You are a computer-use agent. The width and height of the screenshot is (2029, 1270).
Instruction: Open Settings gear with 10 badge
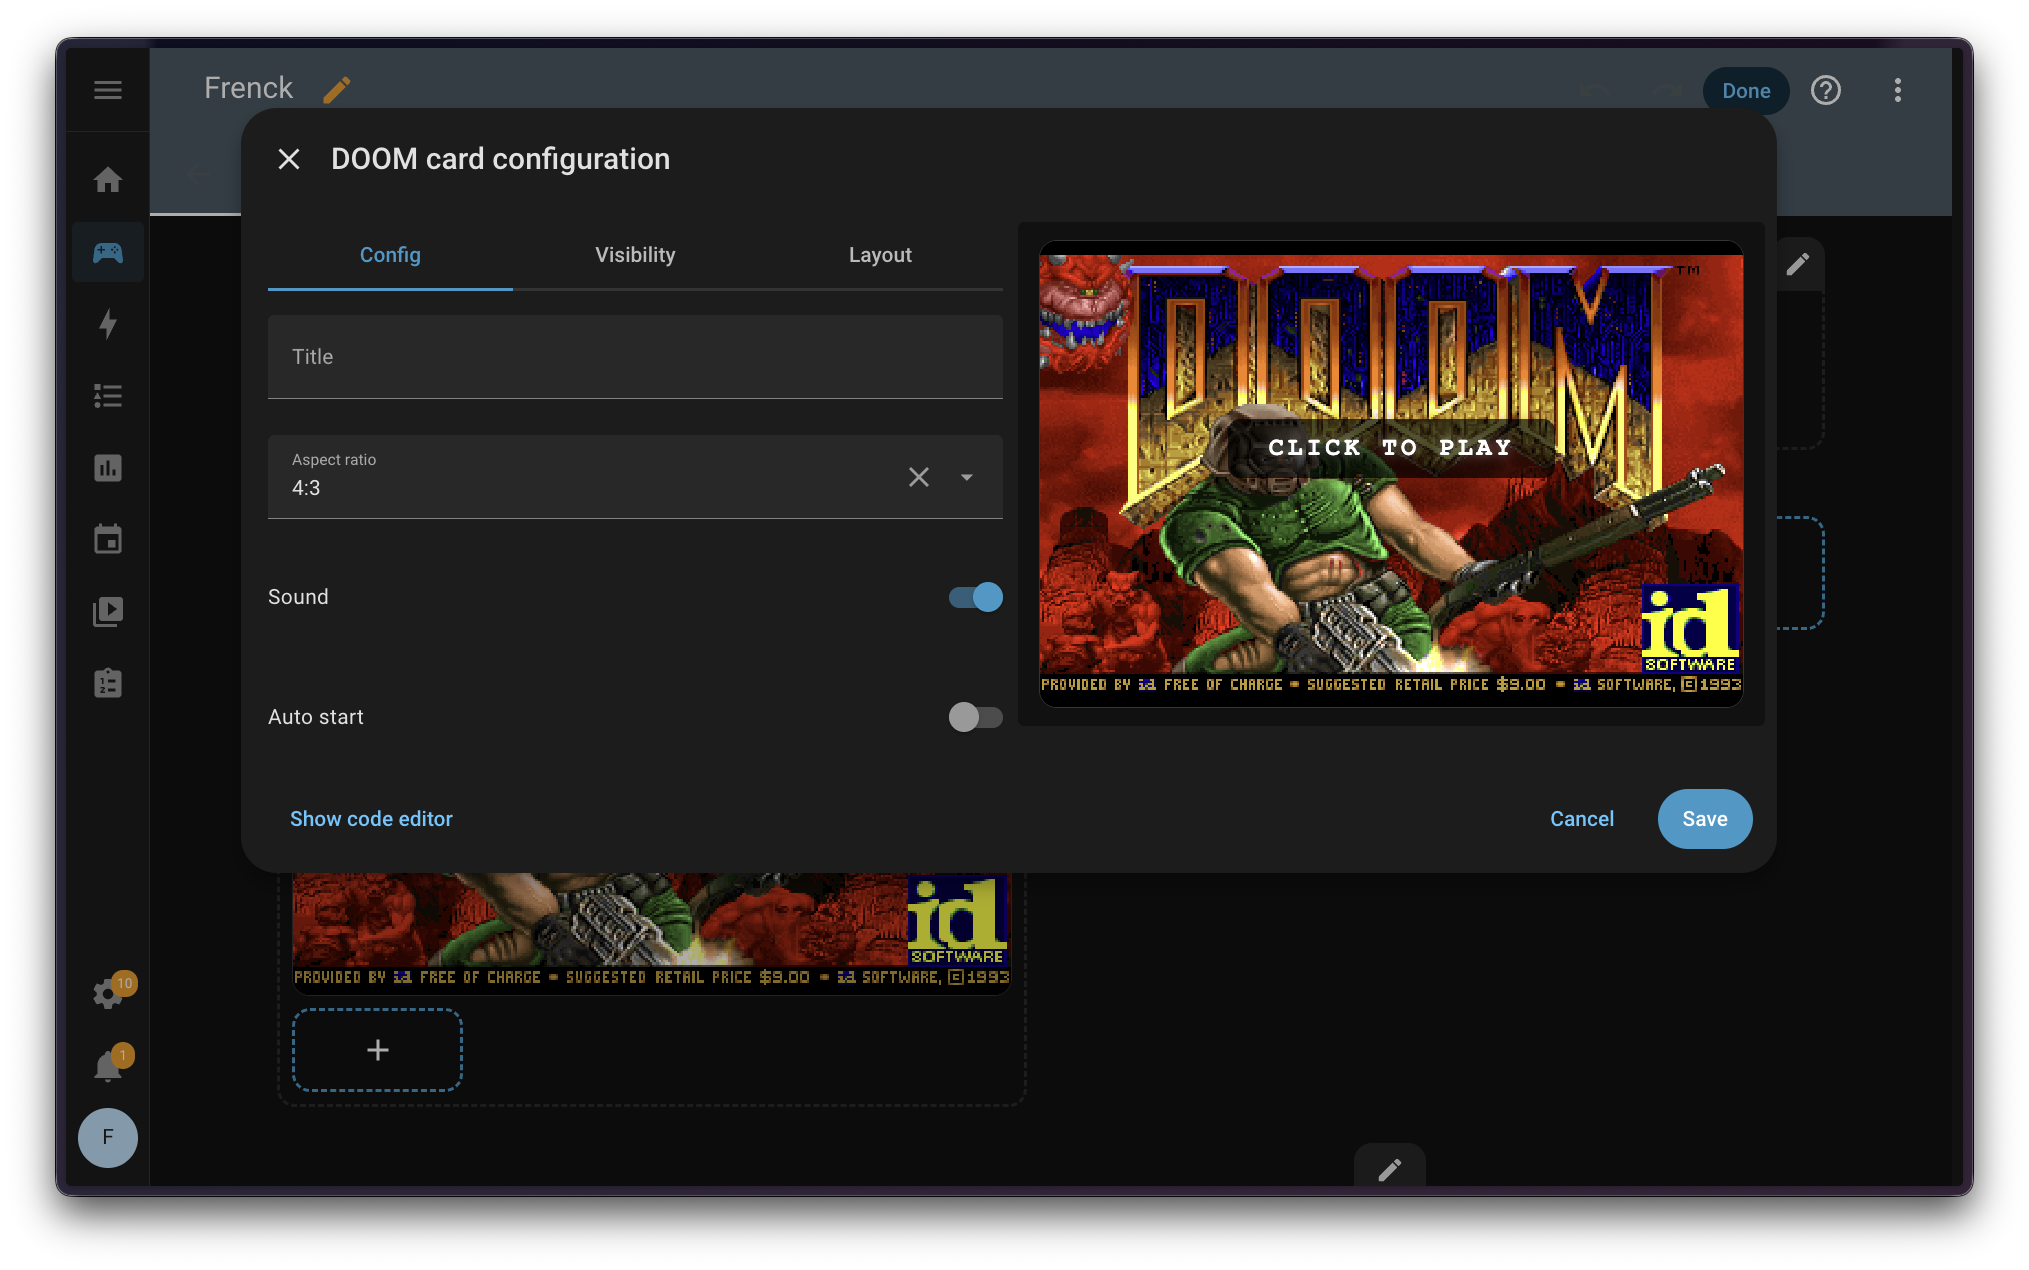click(108, 993)
